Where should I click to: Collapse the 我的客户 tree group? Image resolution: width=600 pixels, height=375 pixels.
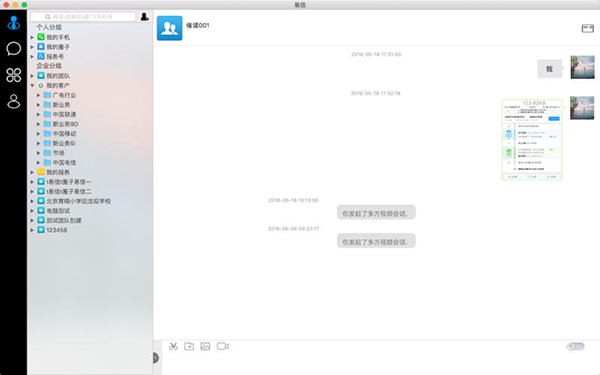click(33, 85)
